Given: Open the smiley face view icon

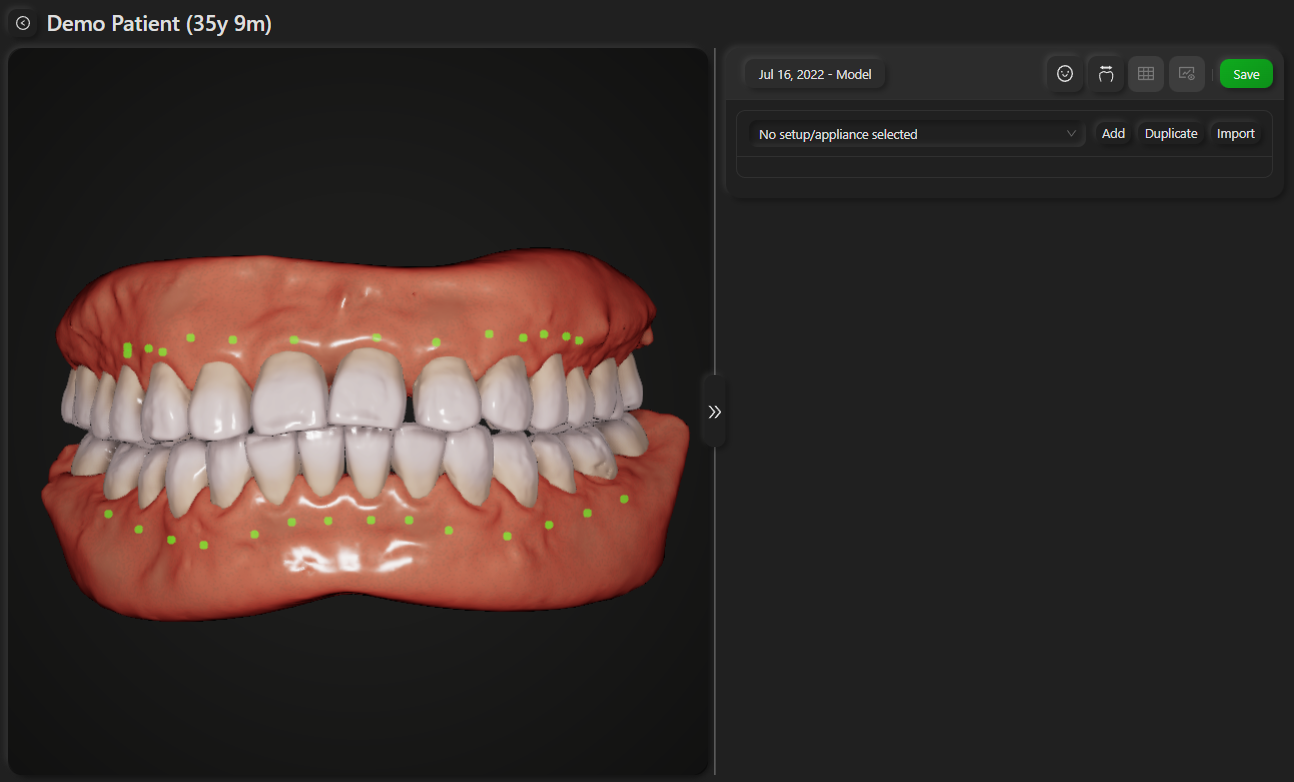Looking at the screenshot, I should pyautogui.click(x=1065, y=74).
